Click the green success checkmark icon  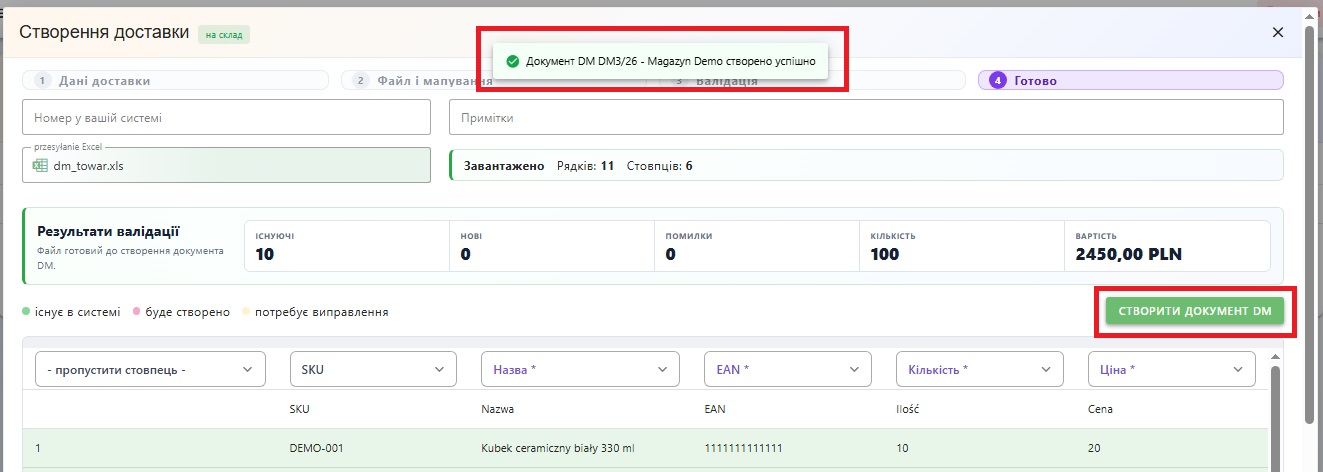(512, 61)
